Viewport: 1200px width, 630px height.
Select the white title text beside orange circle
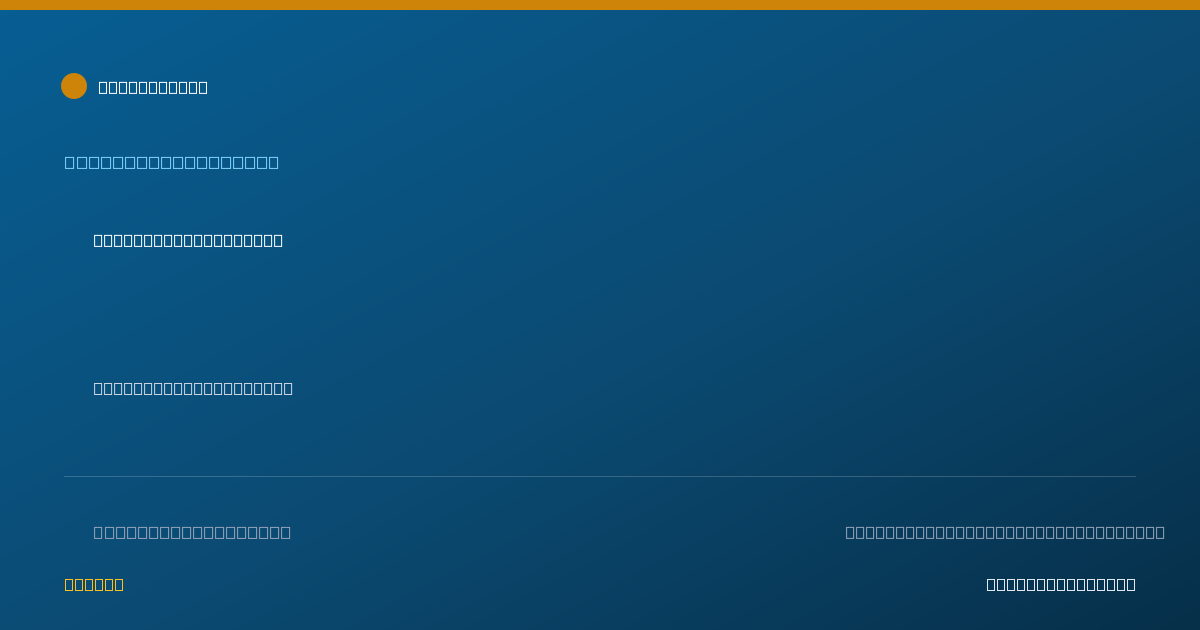pos(153,87)
